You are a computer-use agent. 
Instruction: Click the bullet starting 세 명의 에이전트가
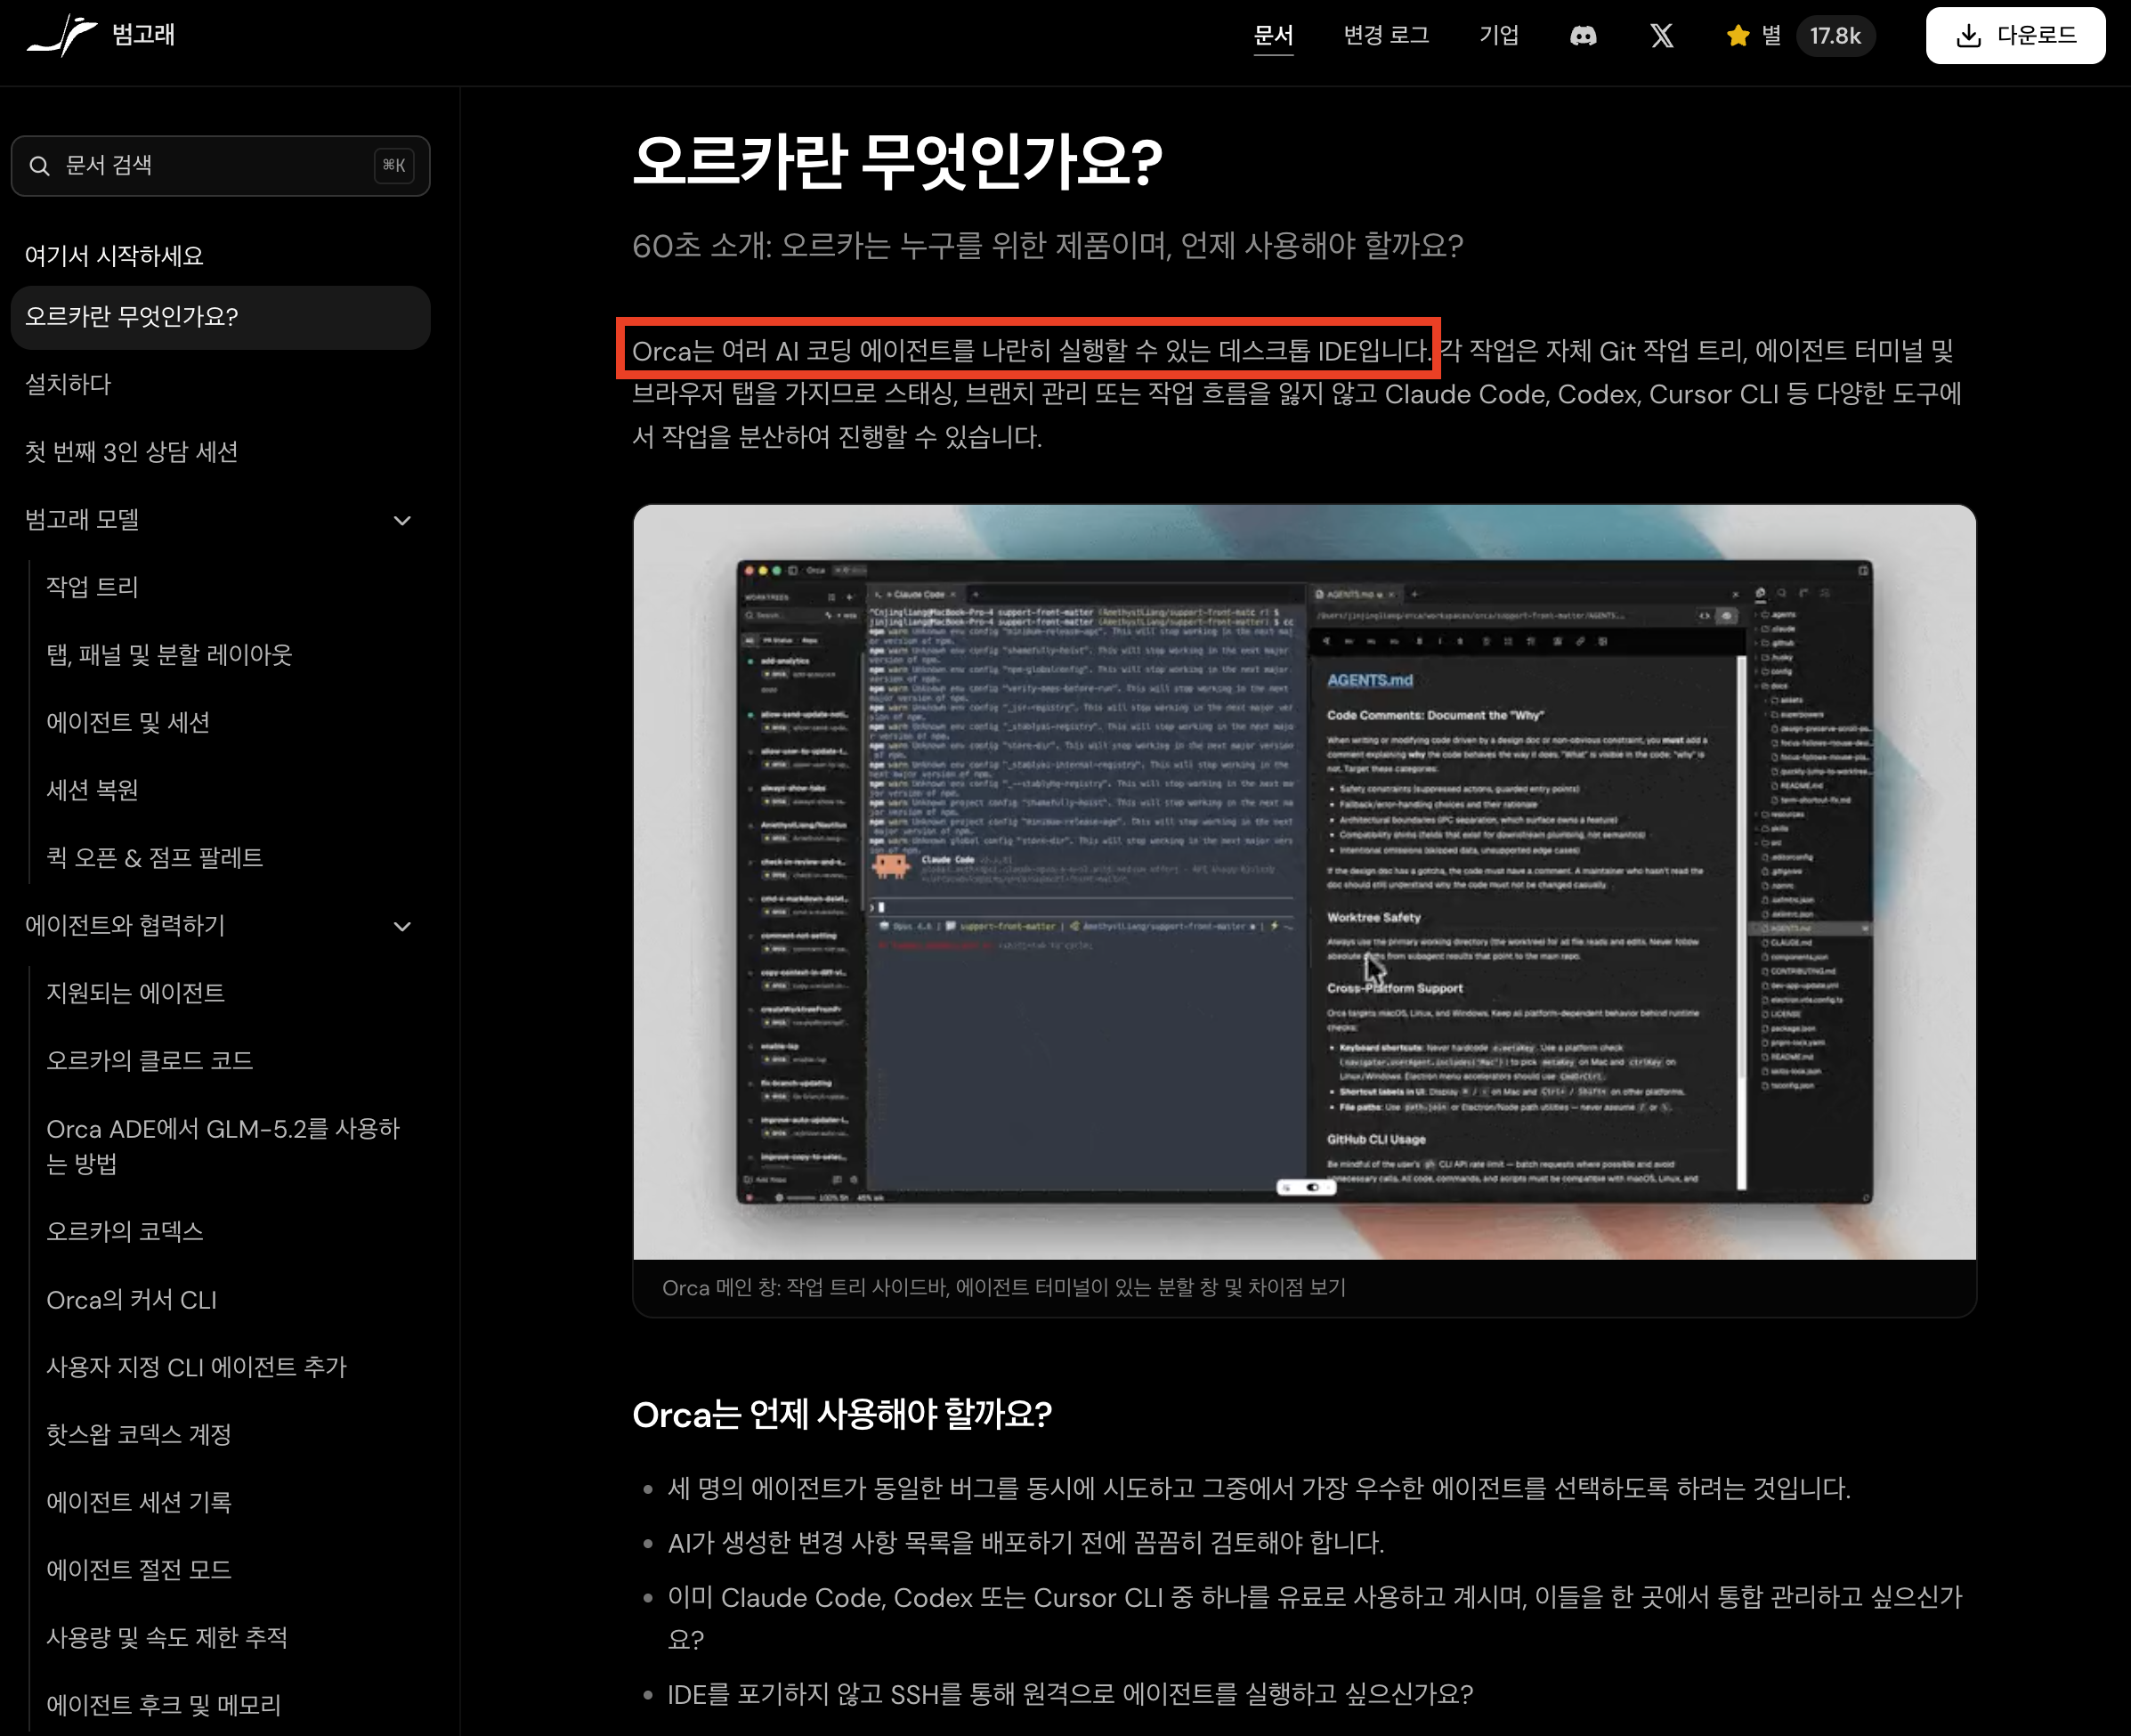1259,1489
